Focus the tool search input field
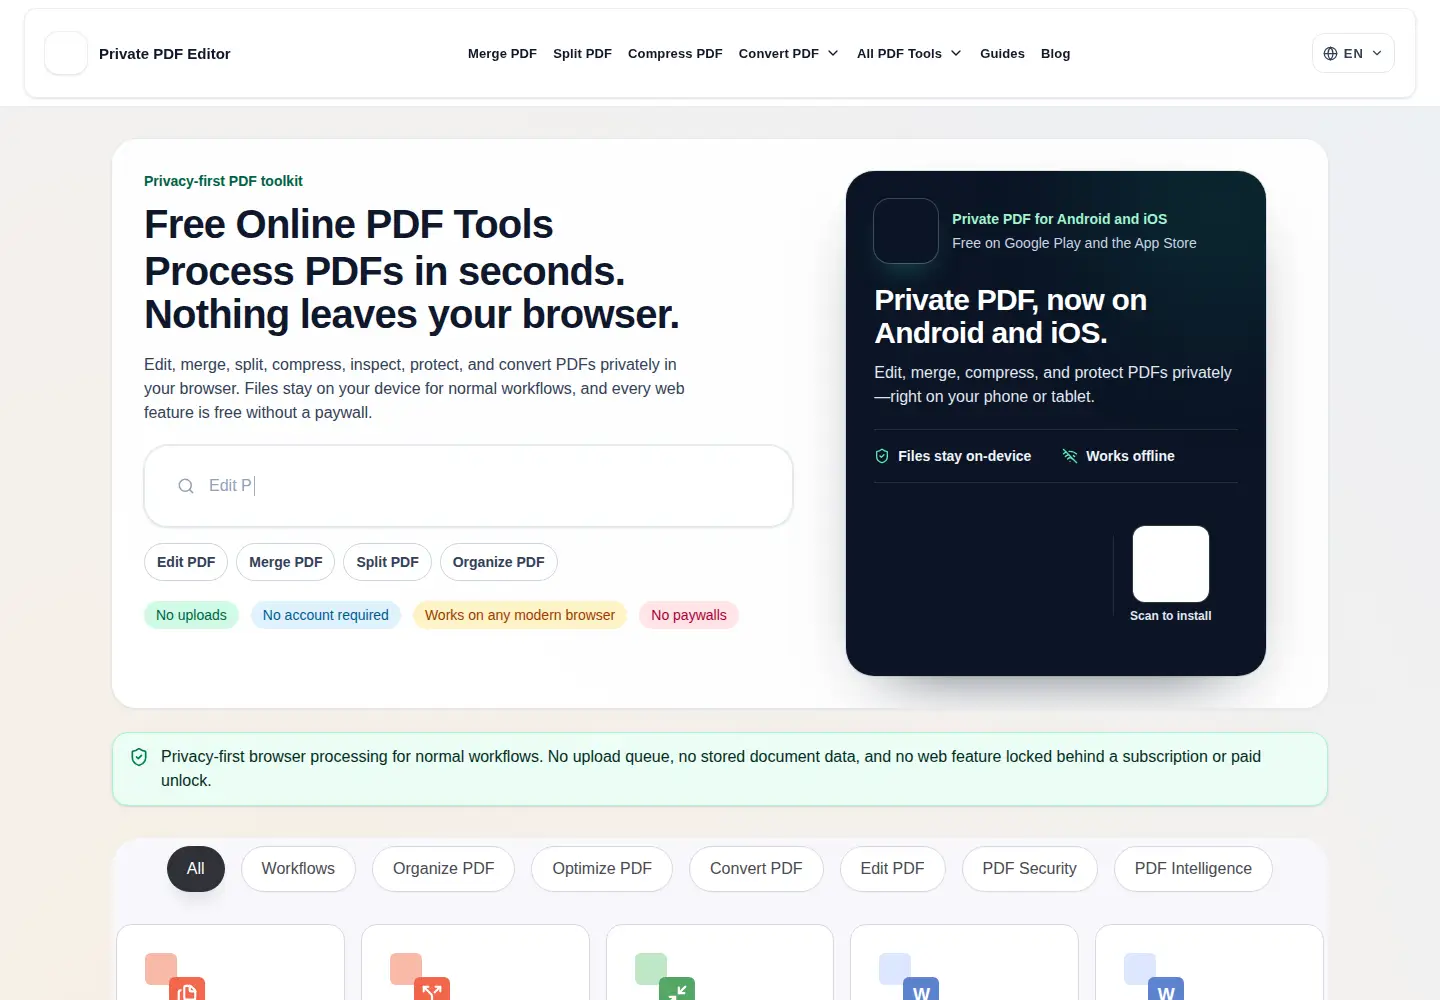This screenshot has height=1000, width=1440. click(x=468, y=486)
